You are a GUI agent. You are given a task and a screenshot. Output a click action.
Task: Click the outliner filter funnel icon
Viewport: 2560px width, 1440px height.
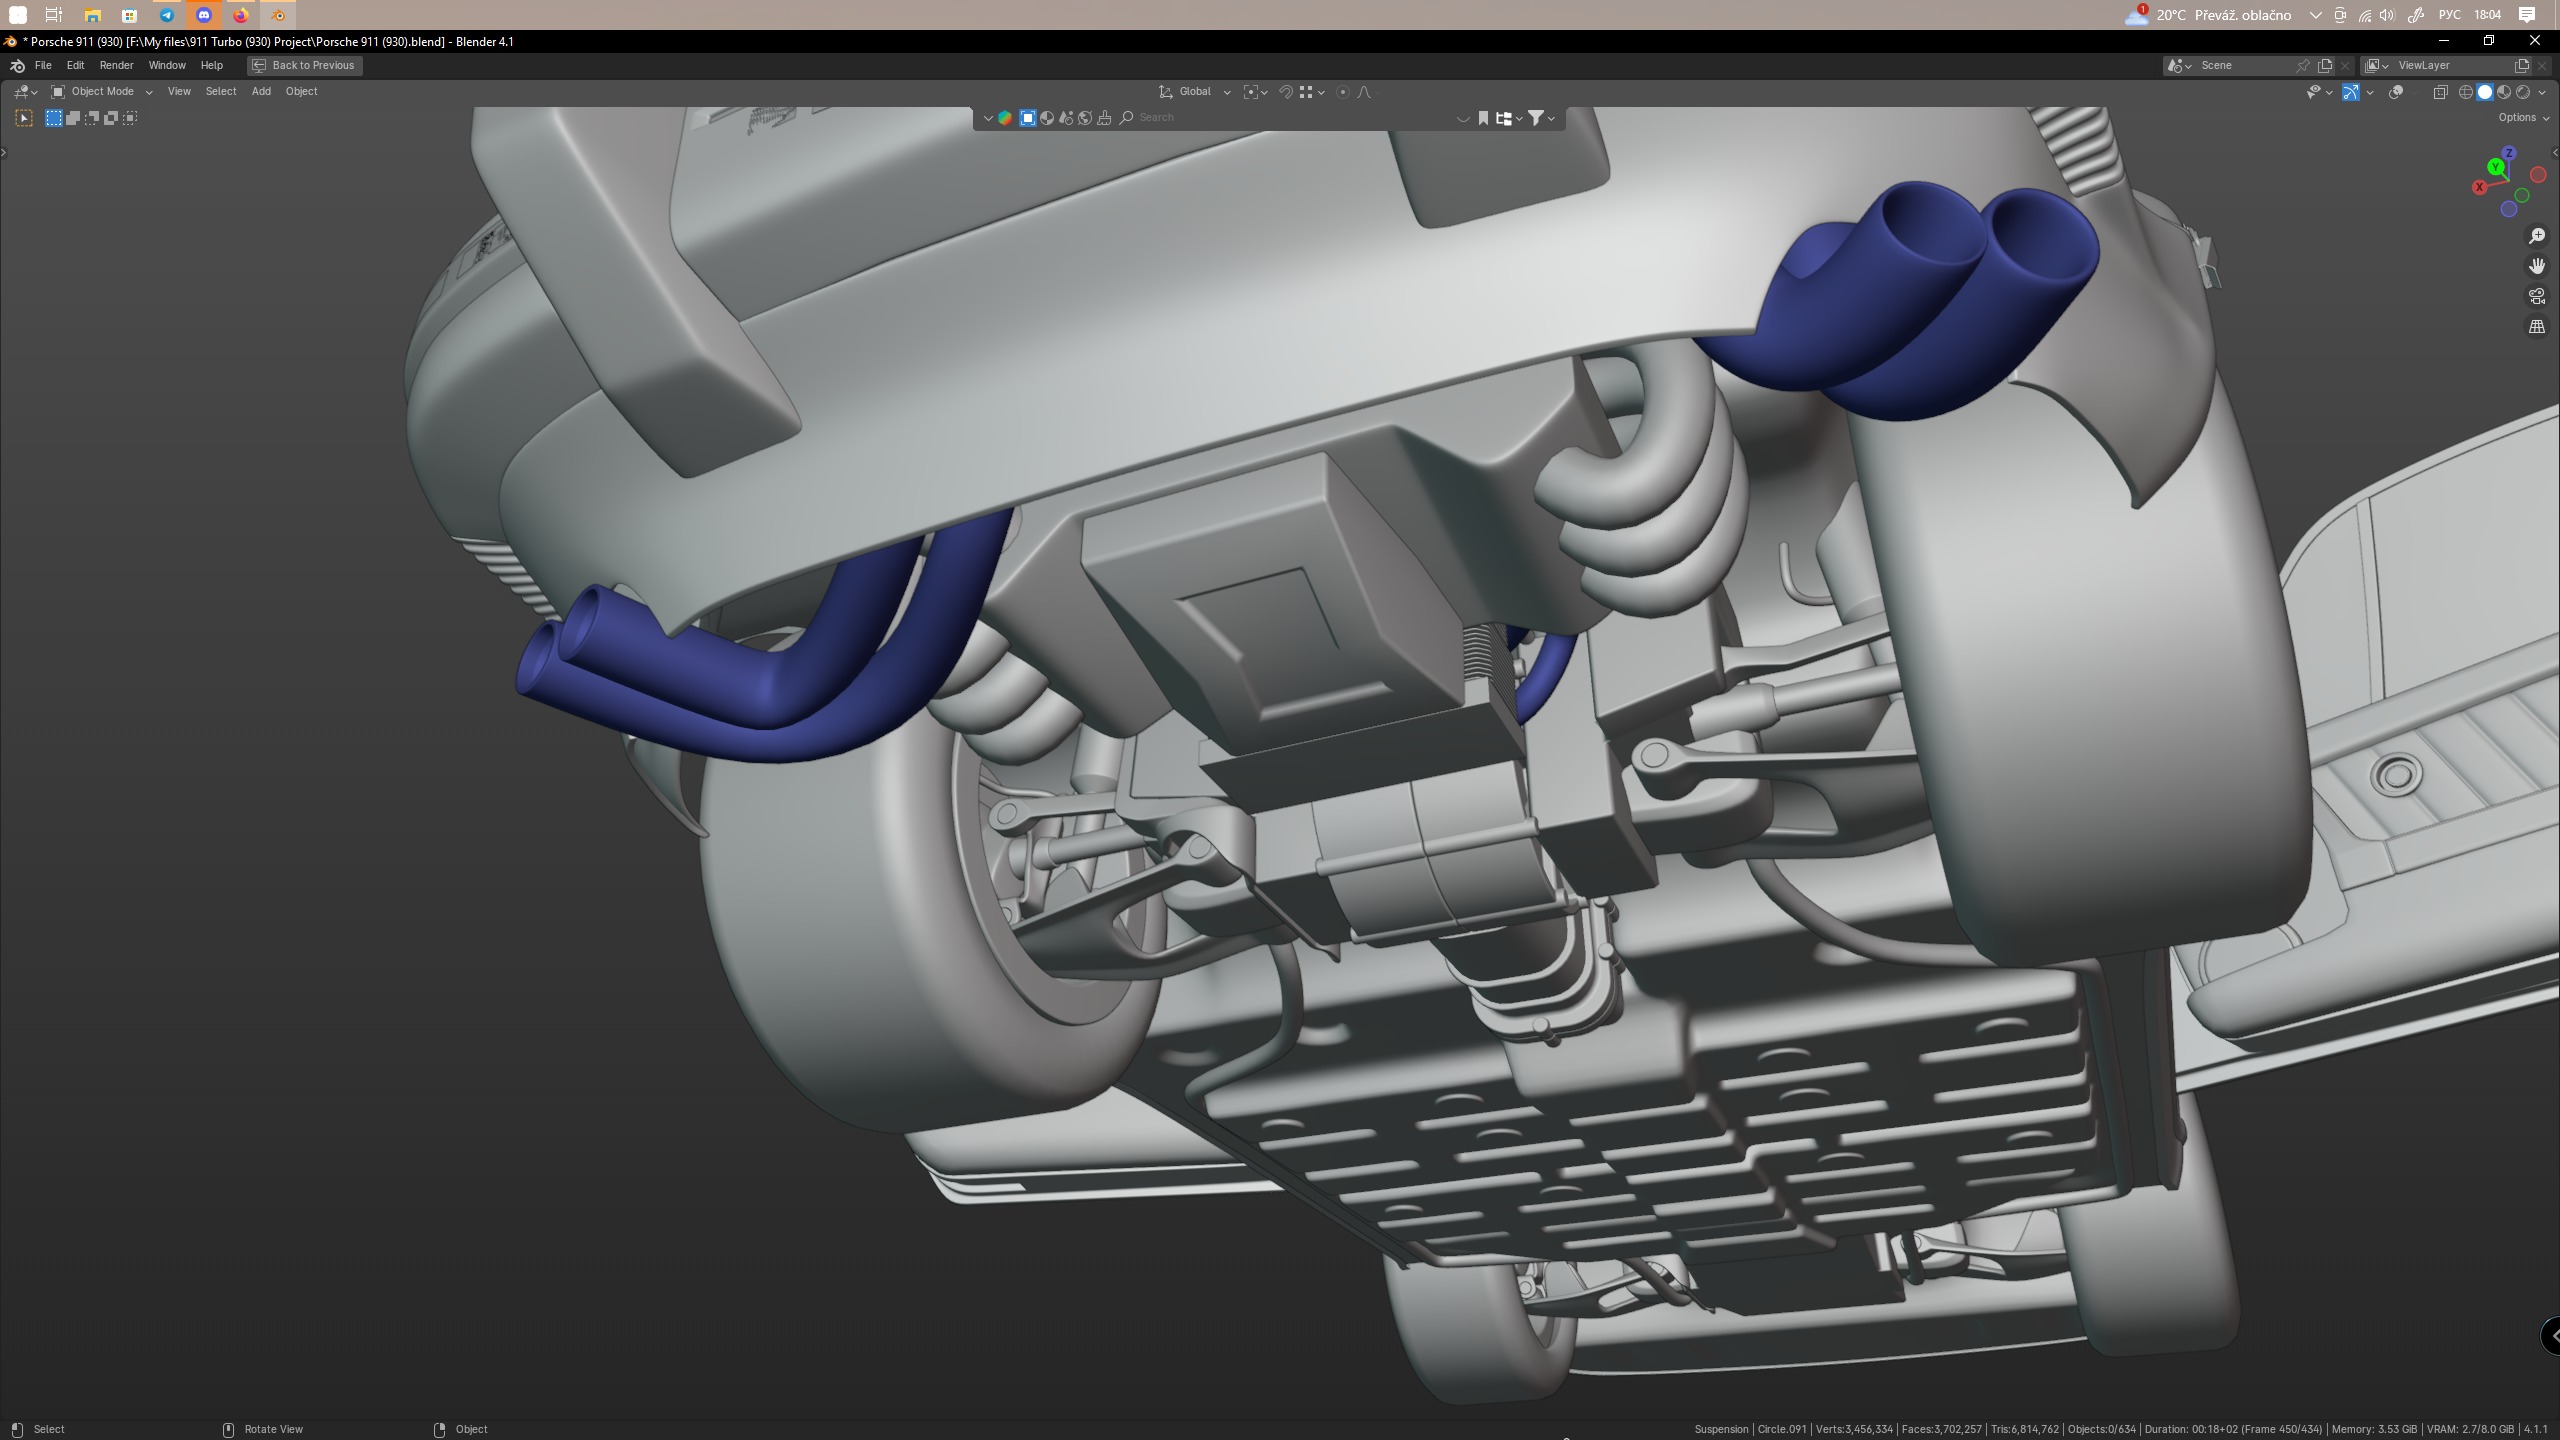[x=1536, y=118]
